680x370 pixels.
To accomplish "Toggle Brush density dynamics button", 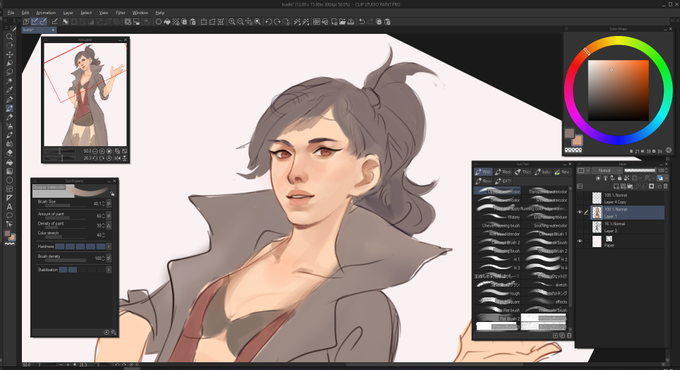I will coord(109,258).
